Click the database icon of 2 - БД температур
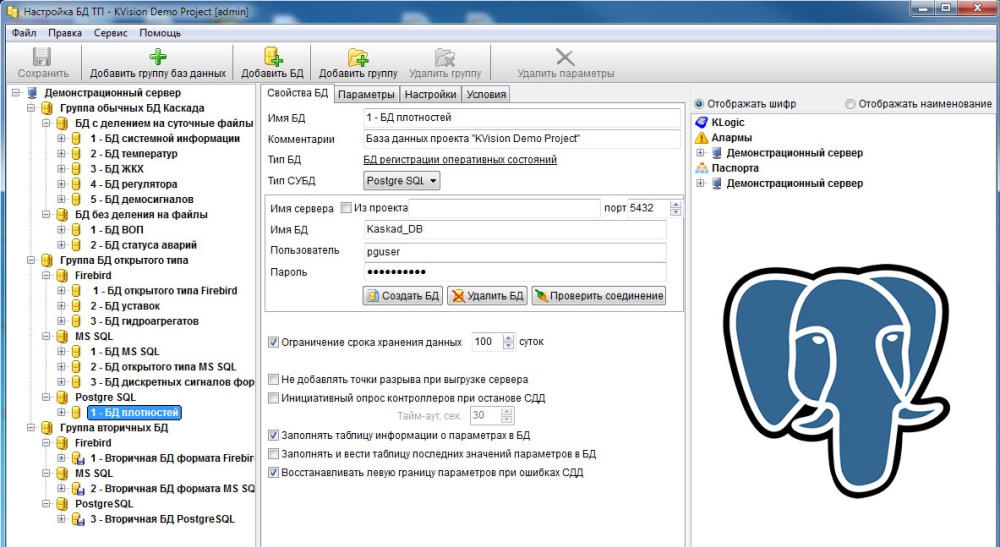This screenshot has width=1000, height=547. [x=77, y=154]
